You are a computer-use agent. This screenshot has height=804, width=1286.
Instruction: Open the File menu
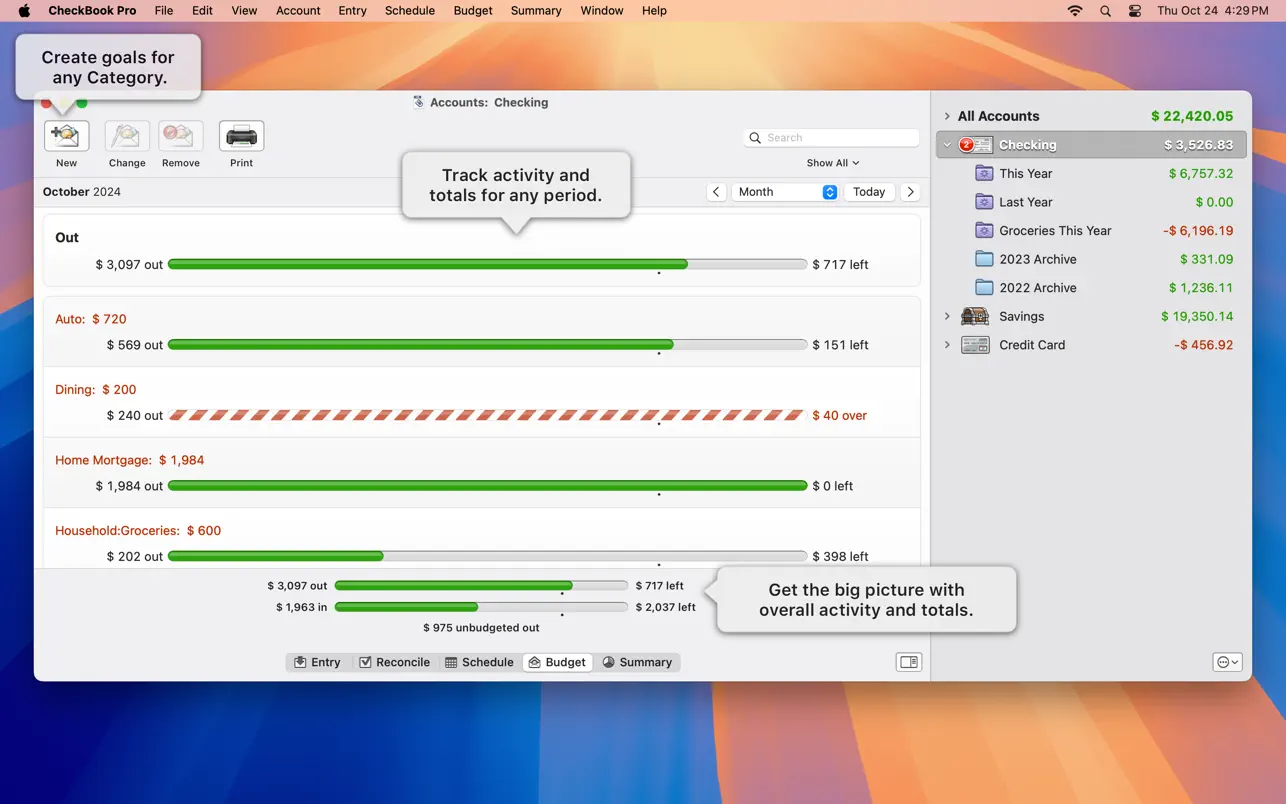click(164, 11)
